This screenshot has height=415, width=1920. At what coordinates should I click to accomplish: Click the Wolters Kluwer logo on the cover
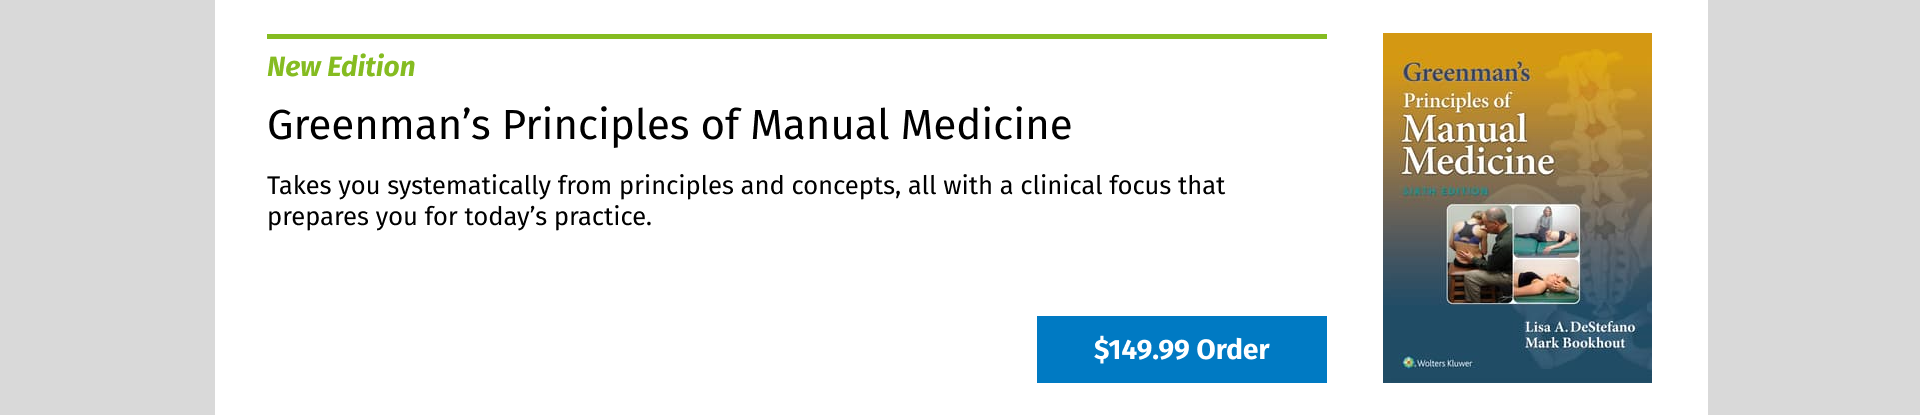(1438, 363)
